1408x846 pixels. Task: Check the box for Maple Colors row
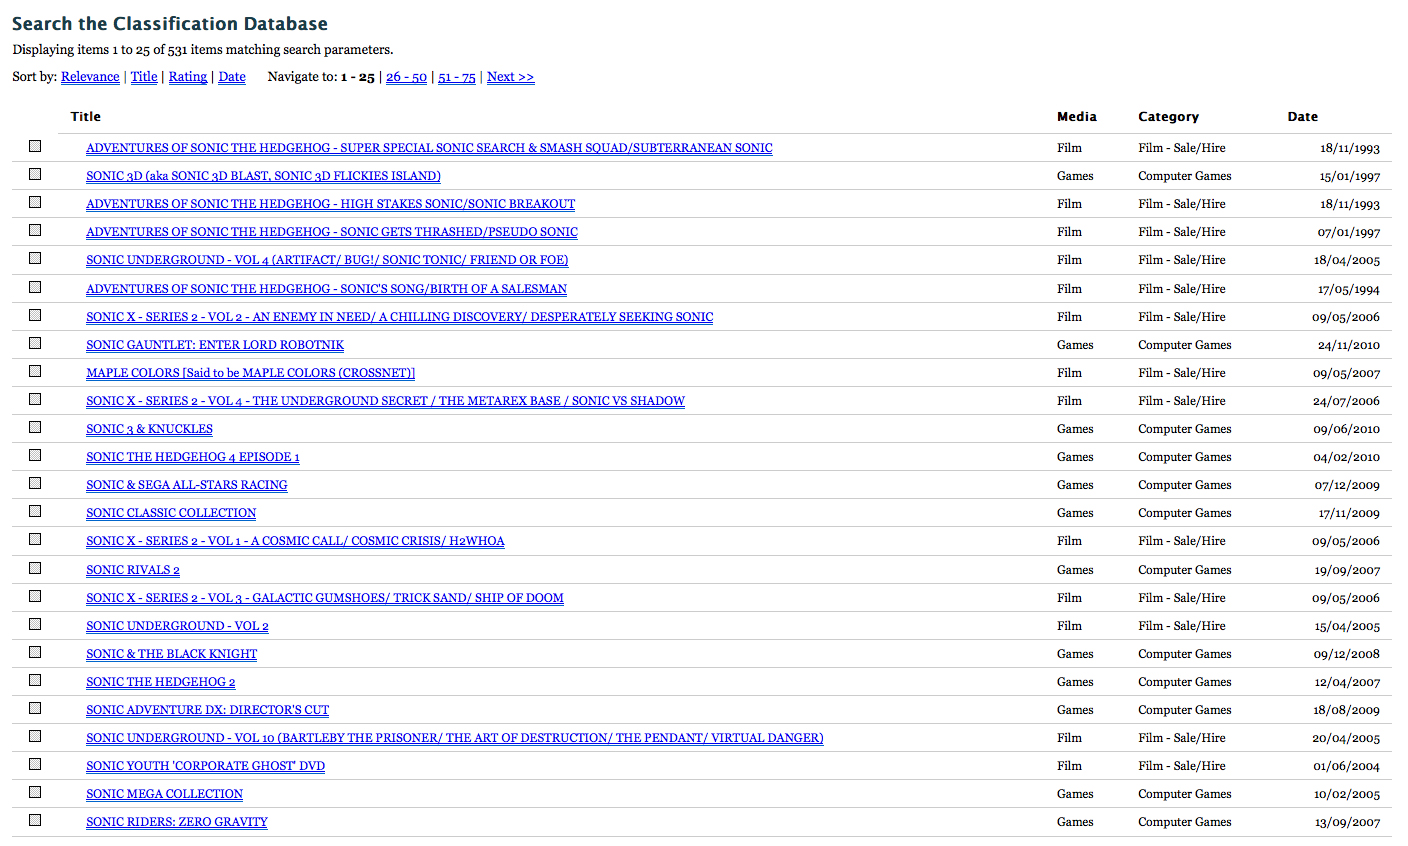click(35, 371)
